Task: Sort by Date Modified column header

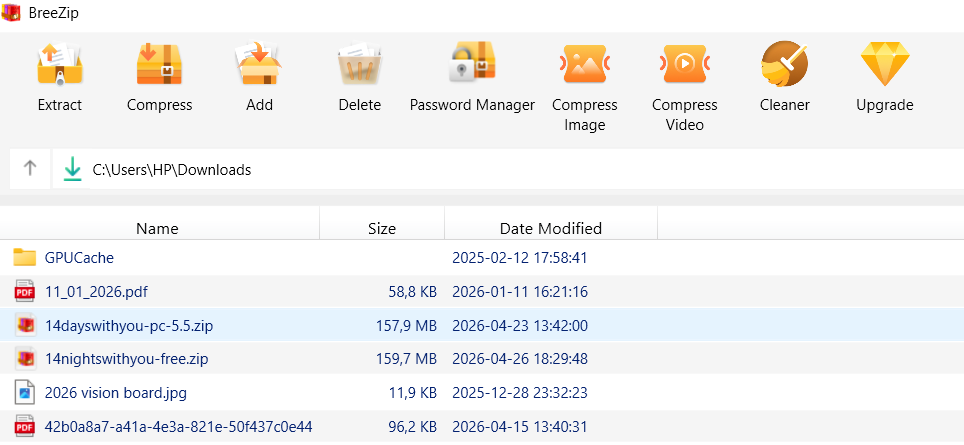Action: coord(551,228)
